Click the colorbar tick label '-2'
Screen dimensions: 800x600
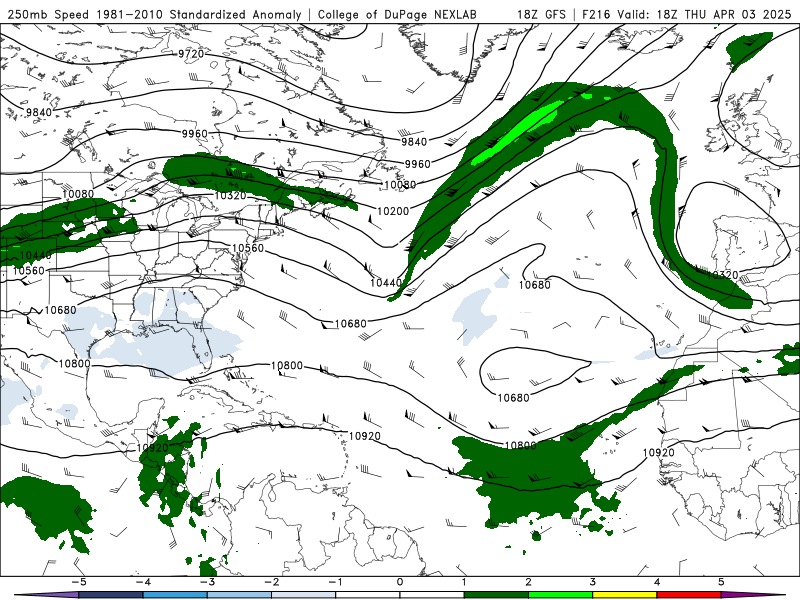271,582
